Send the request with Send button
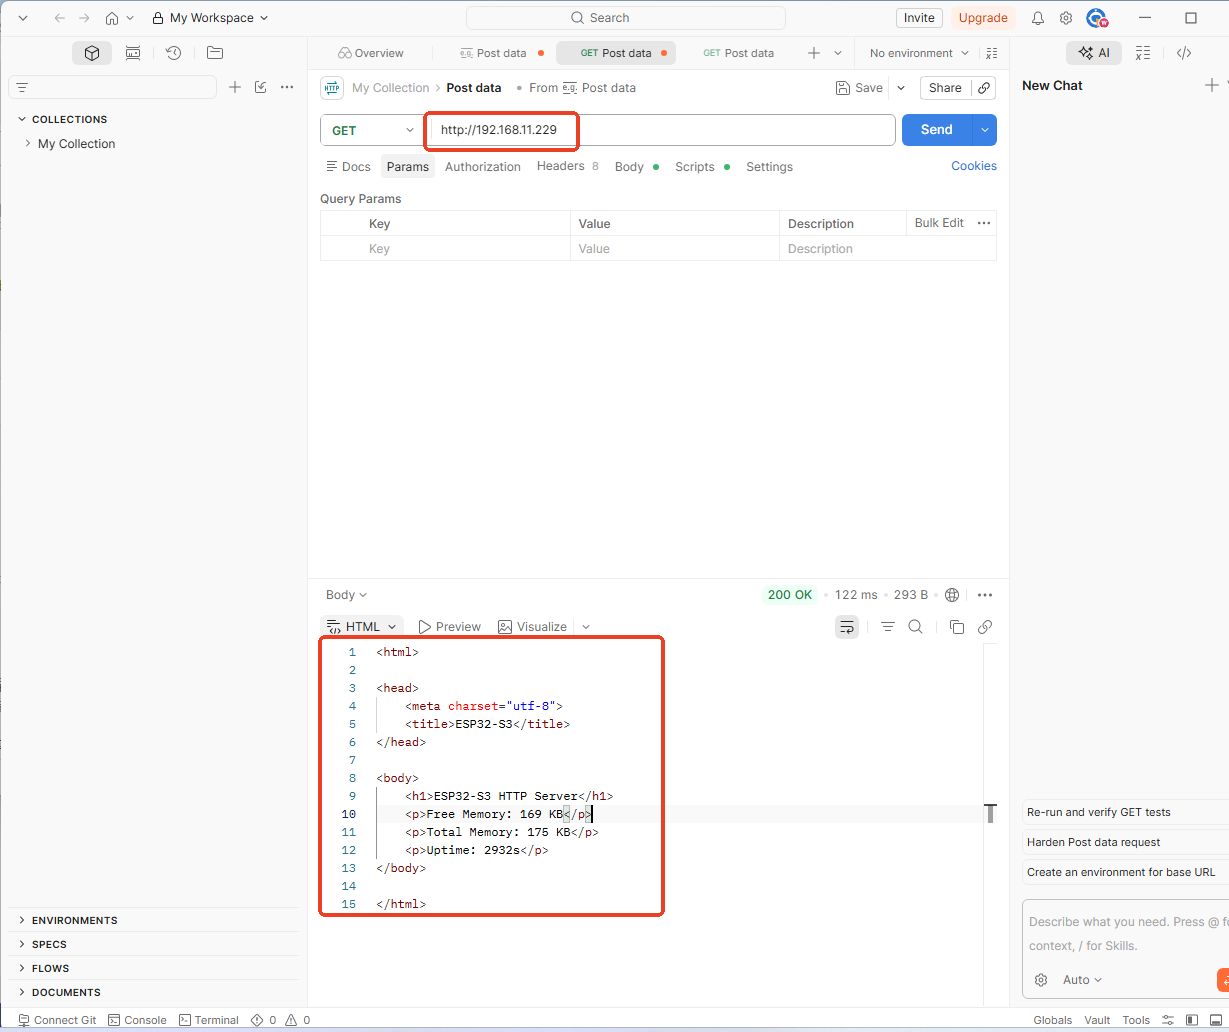Image resolution: width=1229 pixels, height=1032 pixels. pyautogui.click(x=937, y=130)
